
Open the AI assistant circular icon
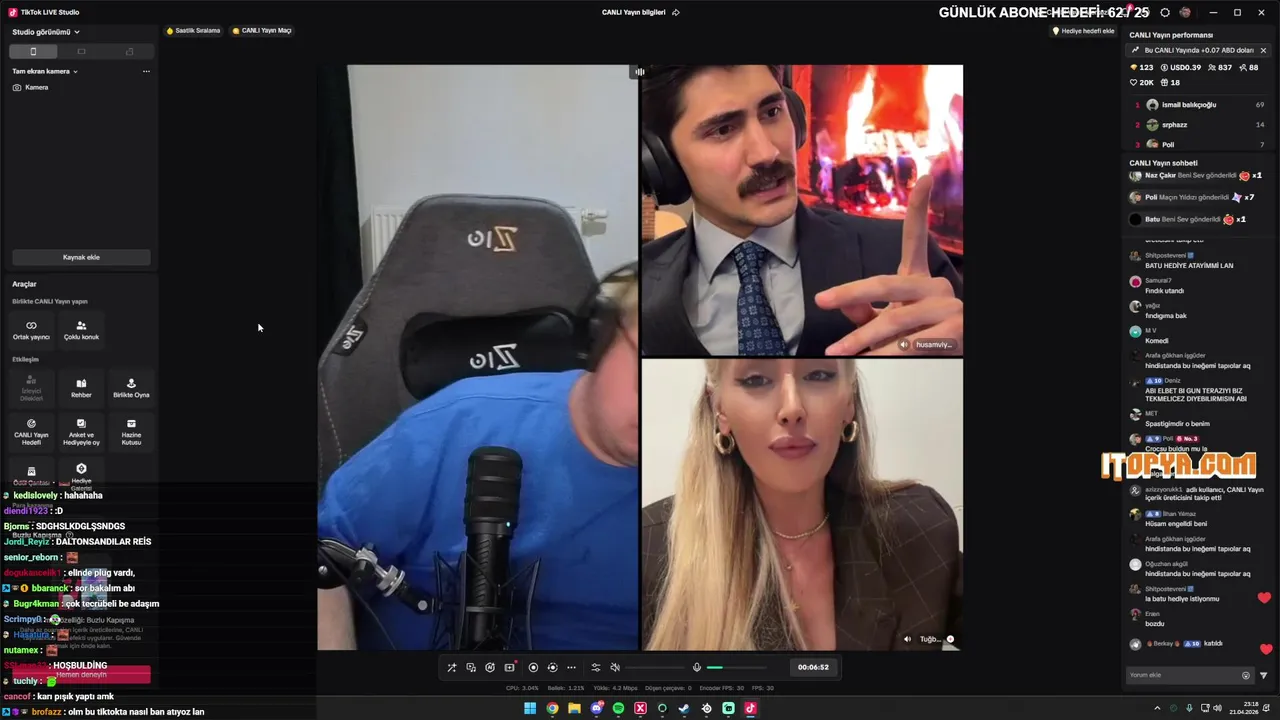490,667
